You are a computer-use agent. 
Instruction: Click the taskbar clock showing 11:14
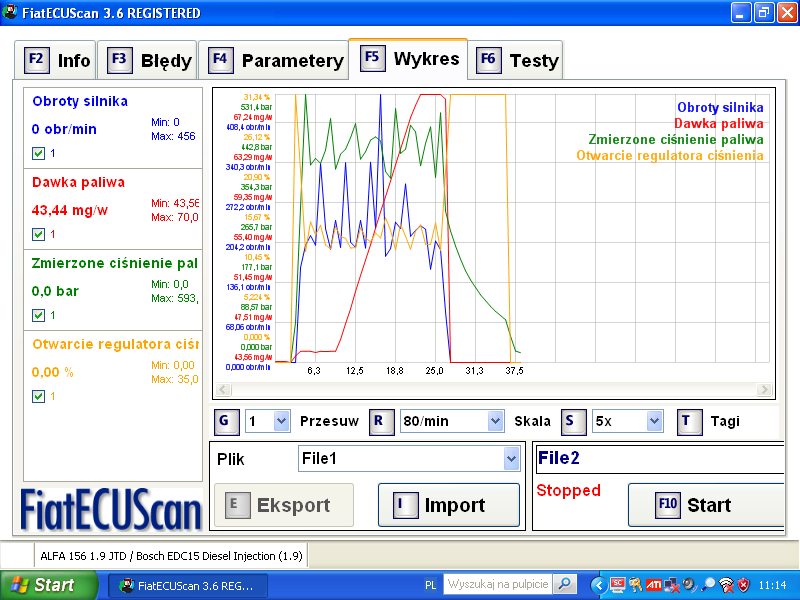coord(772,585)
